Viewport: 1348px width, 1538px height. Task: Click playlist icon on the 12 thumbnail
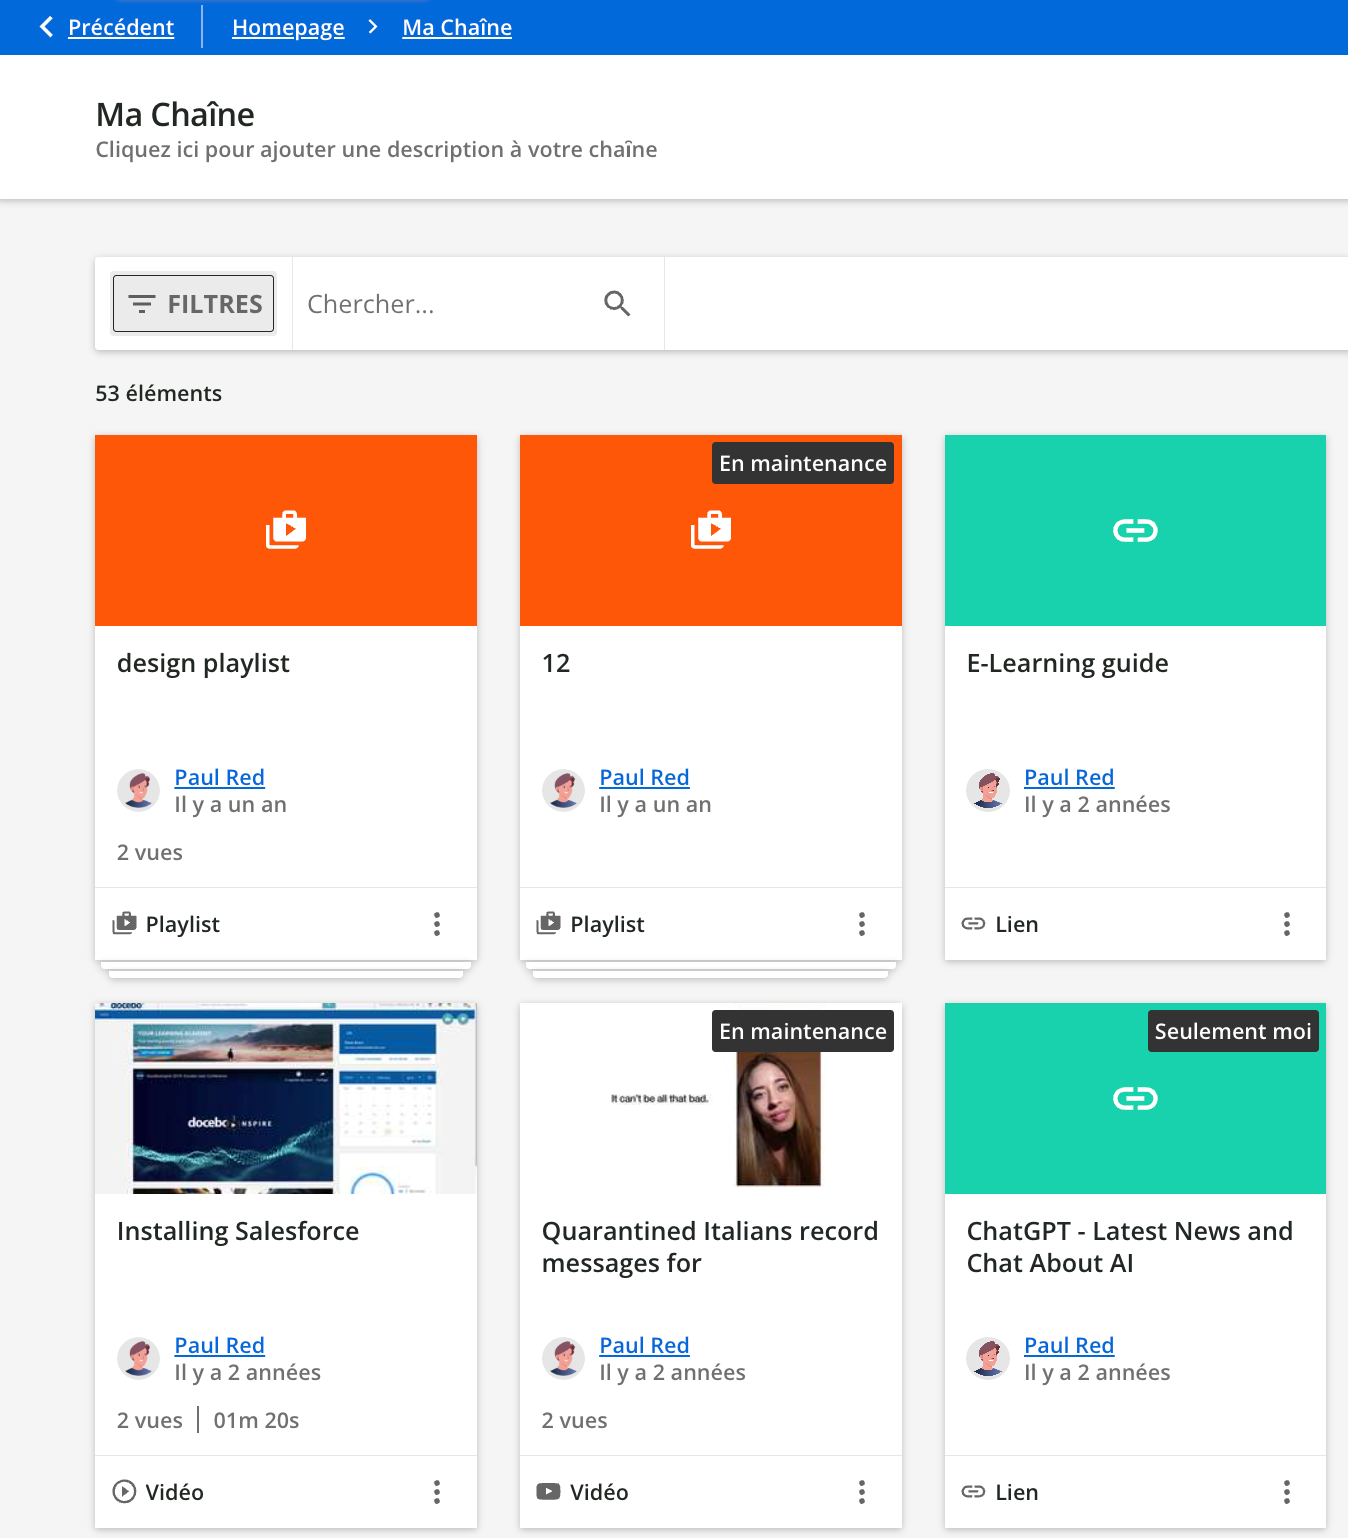(711, 530)
